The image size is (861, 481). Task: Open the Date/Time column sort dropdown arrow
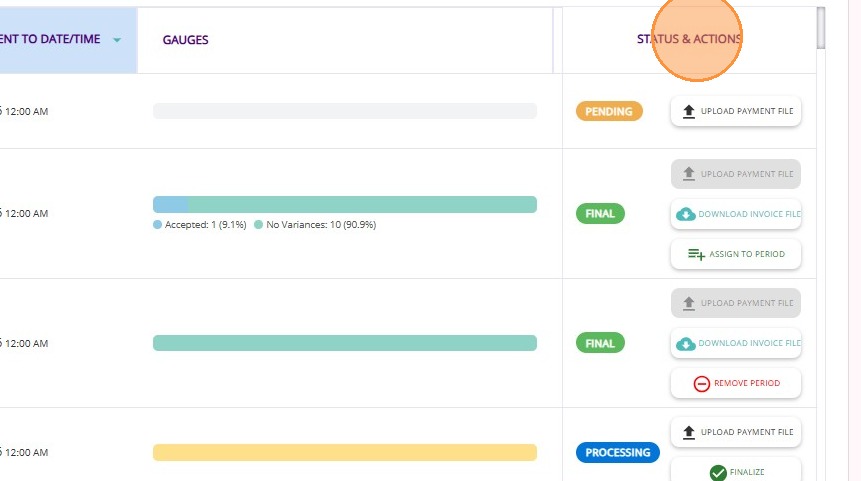click(x=117, y=41)
